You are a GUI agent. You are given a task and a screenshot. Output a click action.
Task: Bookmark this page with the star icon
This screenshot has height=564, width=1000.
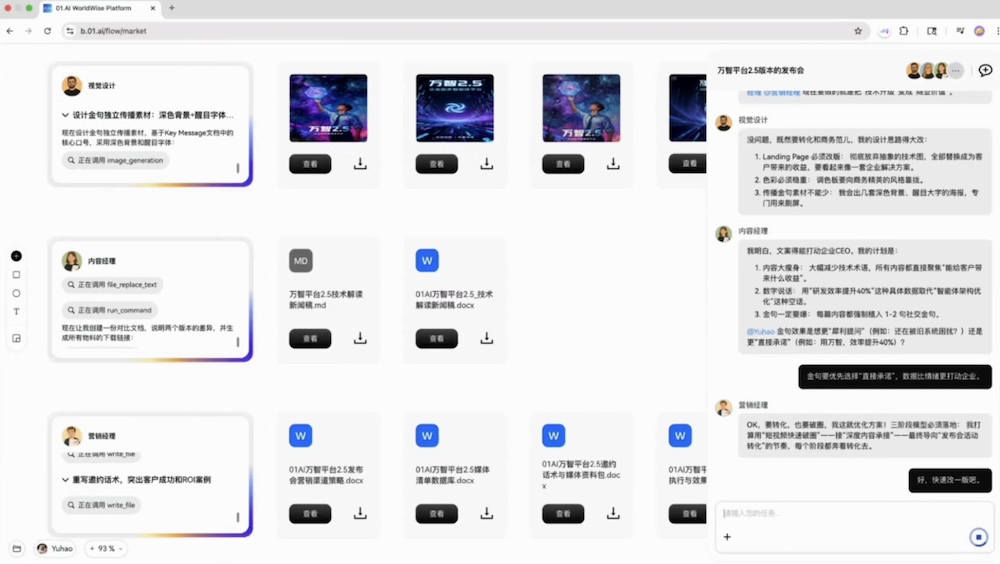[858, 31]
